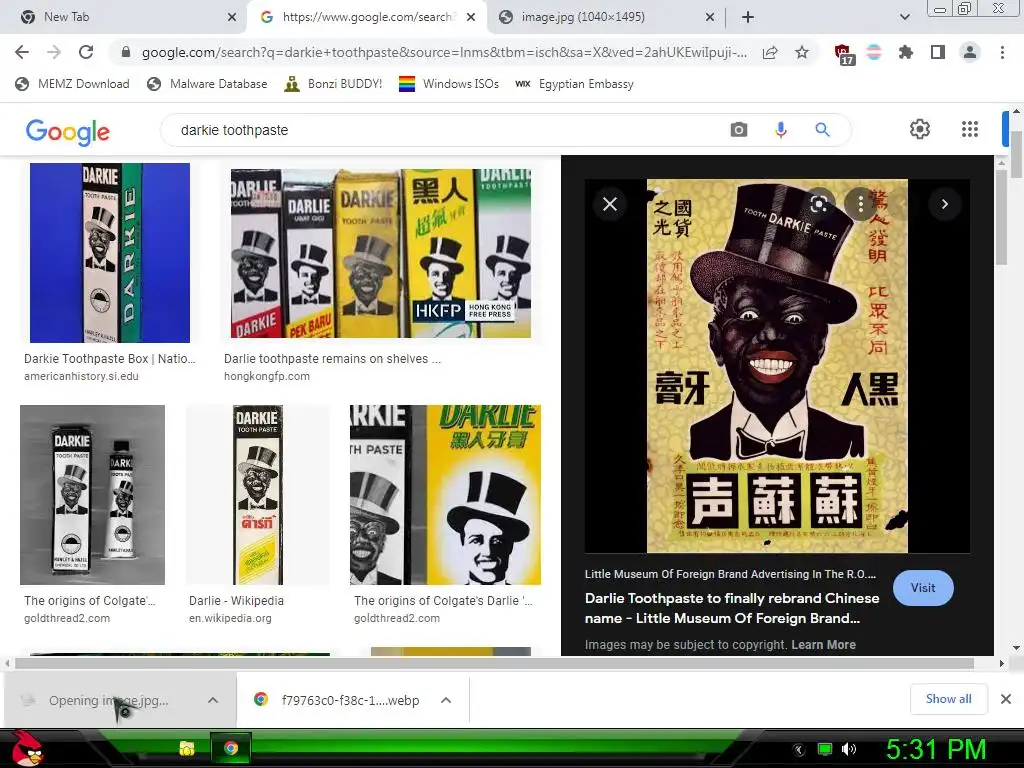Share this page via the address bar icon
1024x768 pixels.
(x=770, y=52)
